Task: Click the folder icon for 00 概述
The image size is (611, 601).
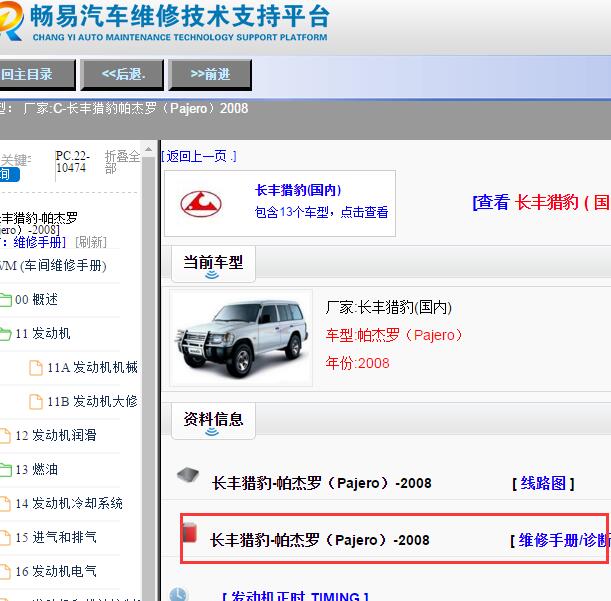Action: click(5, 300)
